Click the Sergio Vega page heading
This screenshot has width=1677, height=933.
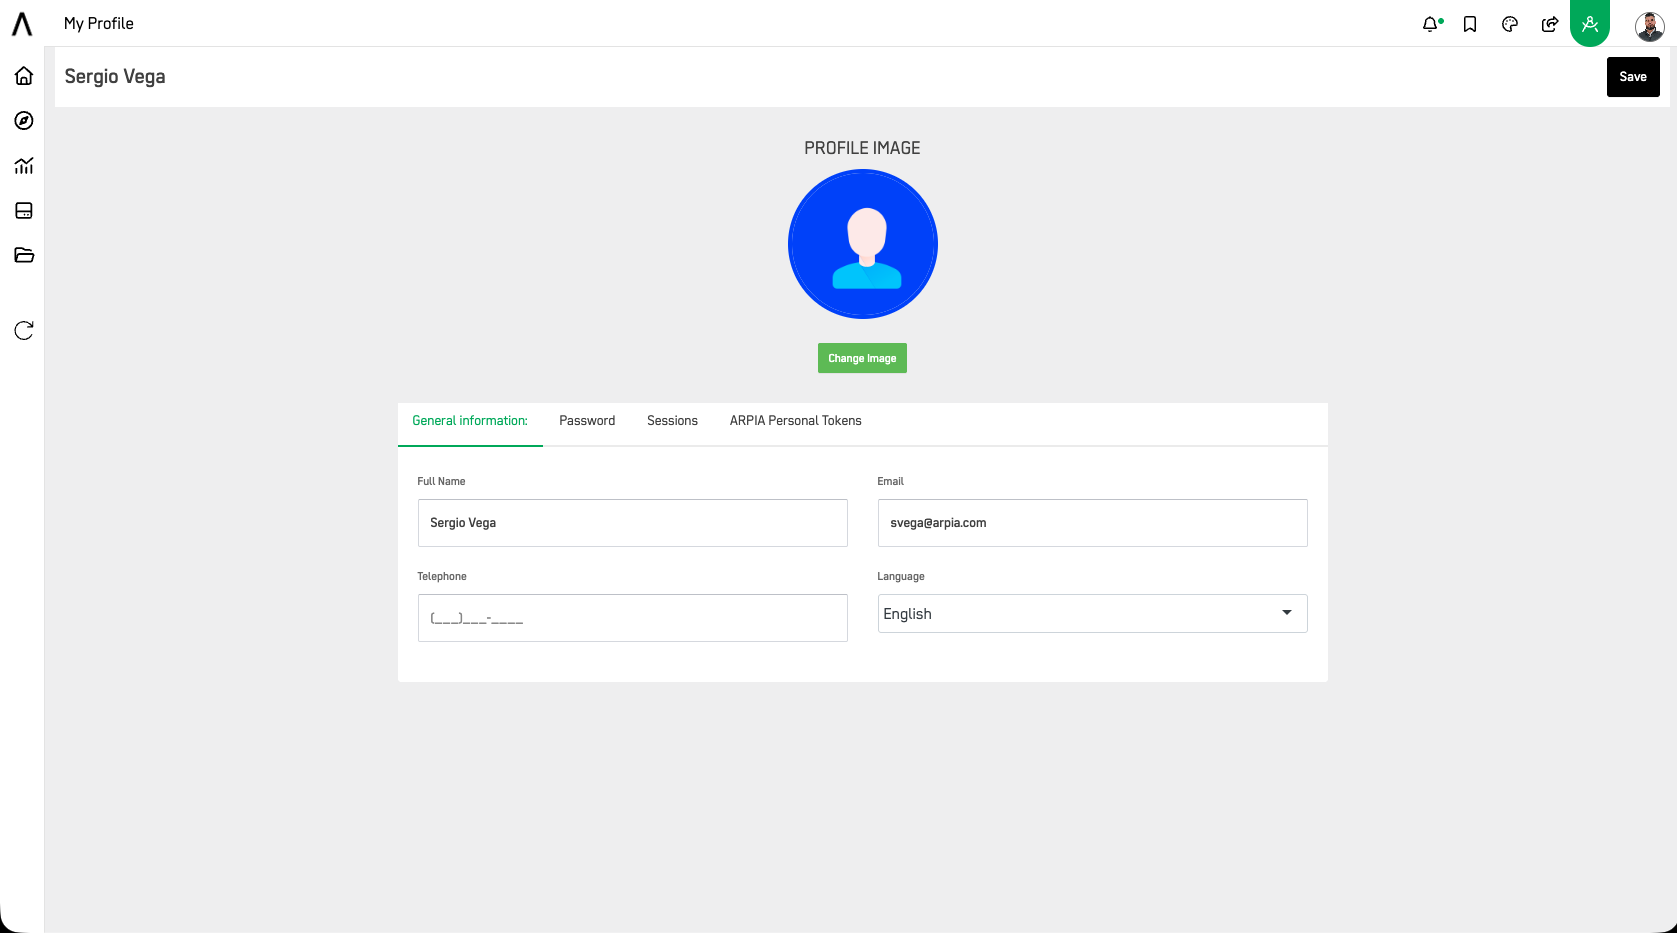pos(115,77)
